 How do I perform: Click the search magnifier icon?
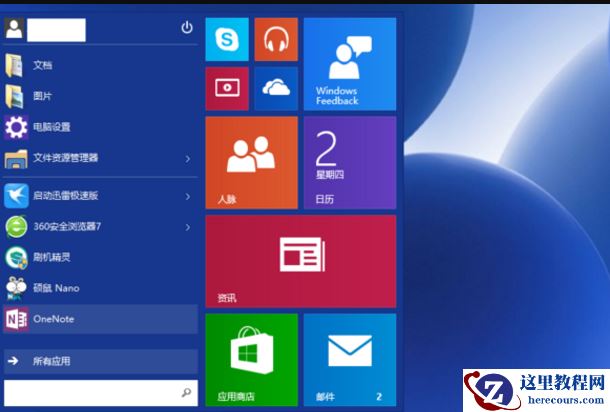pos(187,393)
